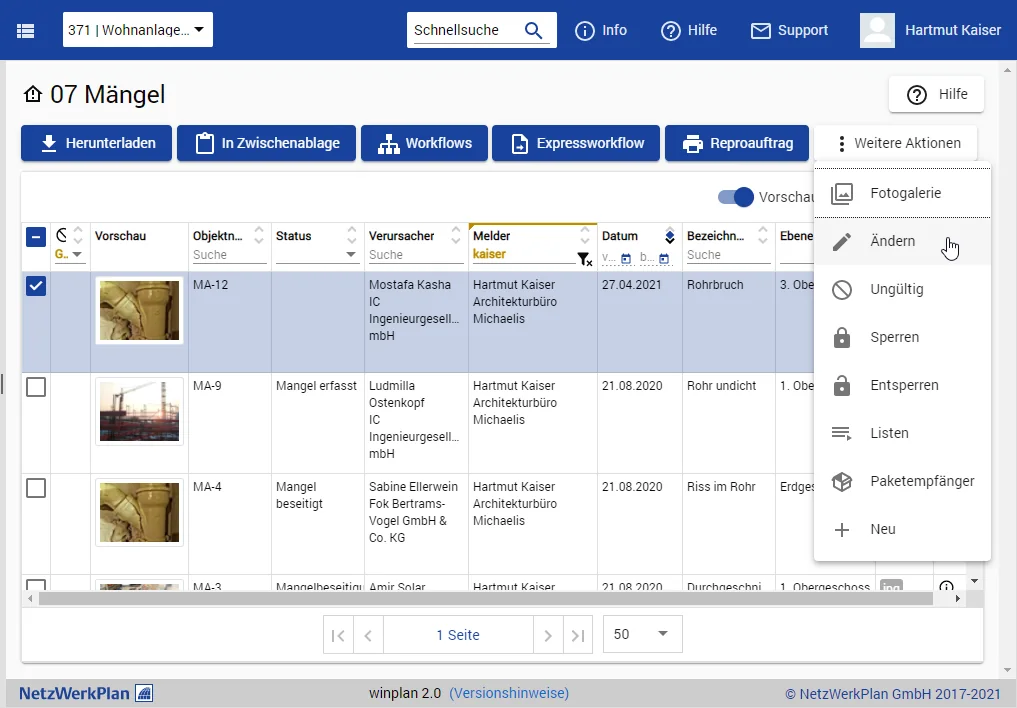Open the Datum from-date calendar icon
This screenshot has width=1017, height=708.
point(626,259)
